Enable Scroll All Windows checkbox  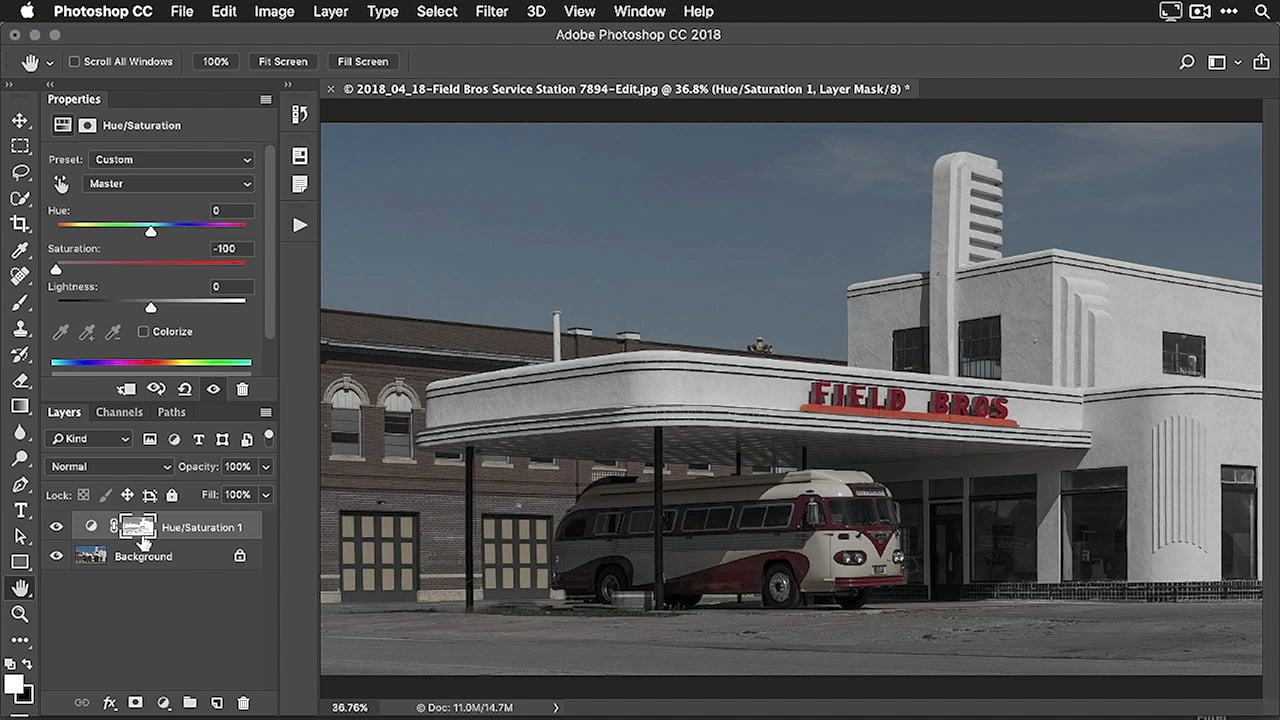coord(74,62)
